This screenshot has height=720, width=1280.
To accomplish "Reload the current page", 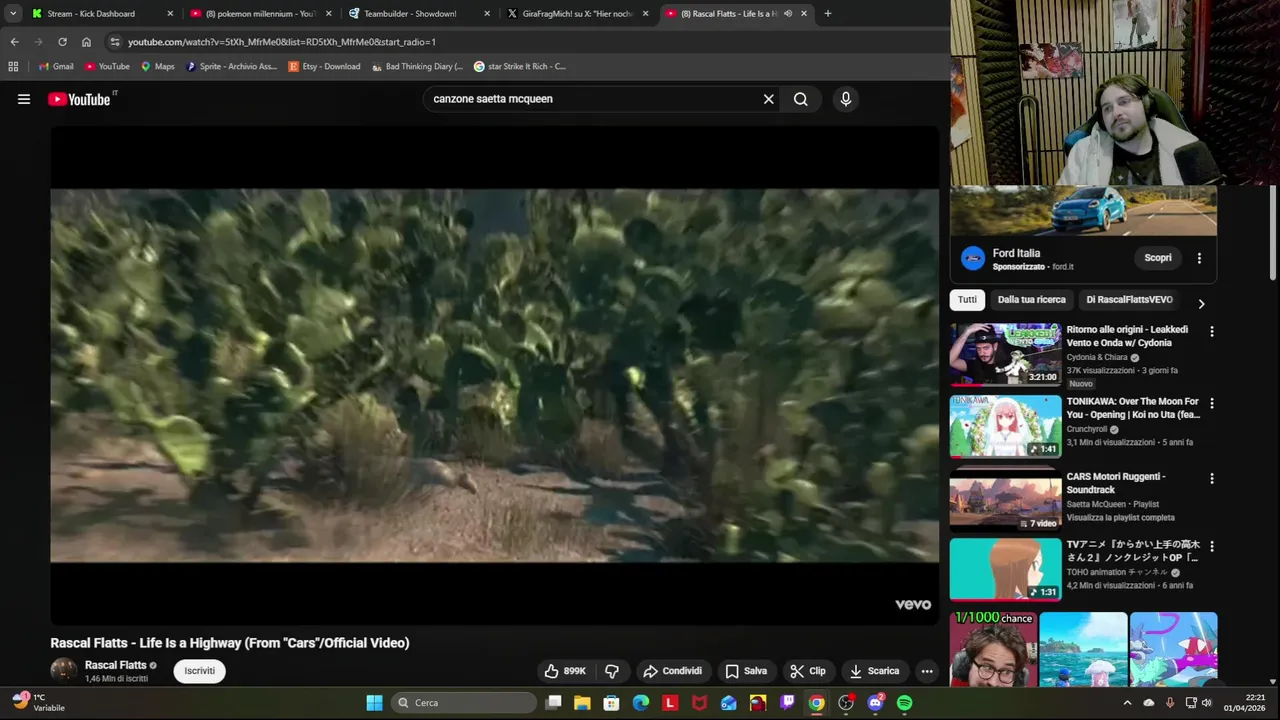I will coord(62,42).
